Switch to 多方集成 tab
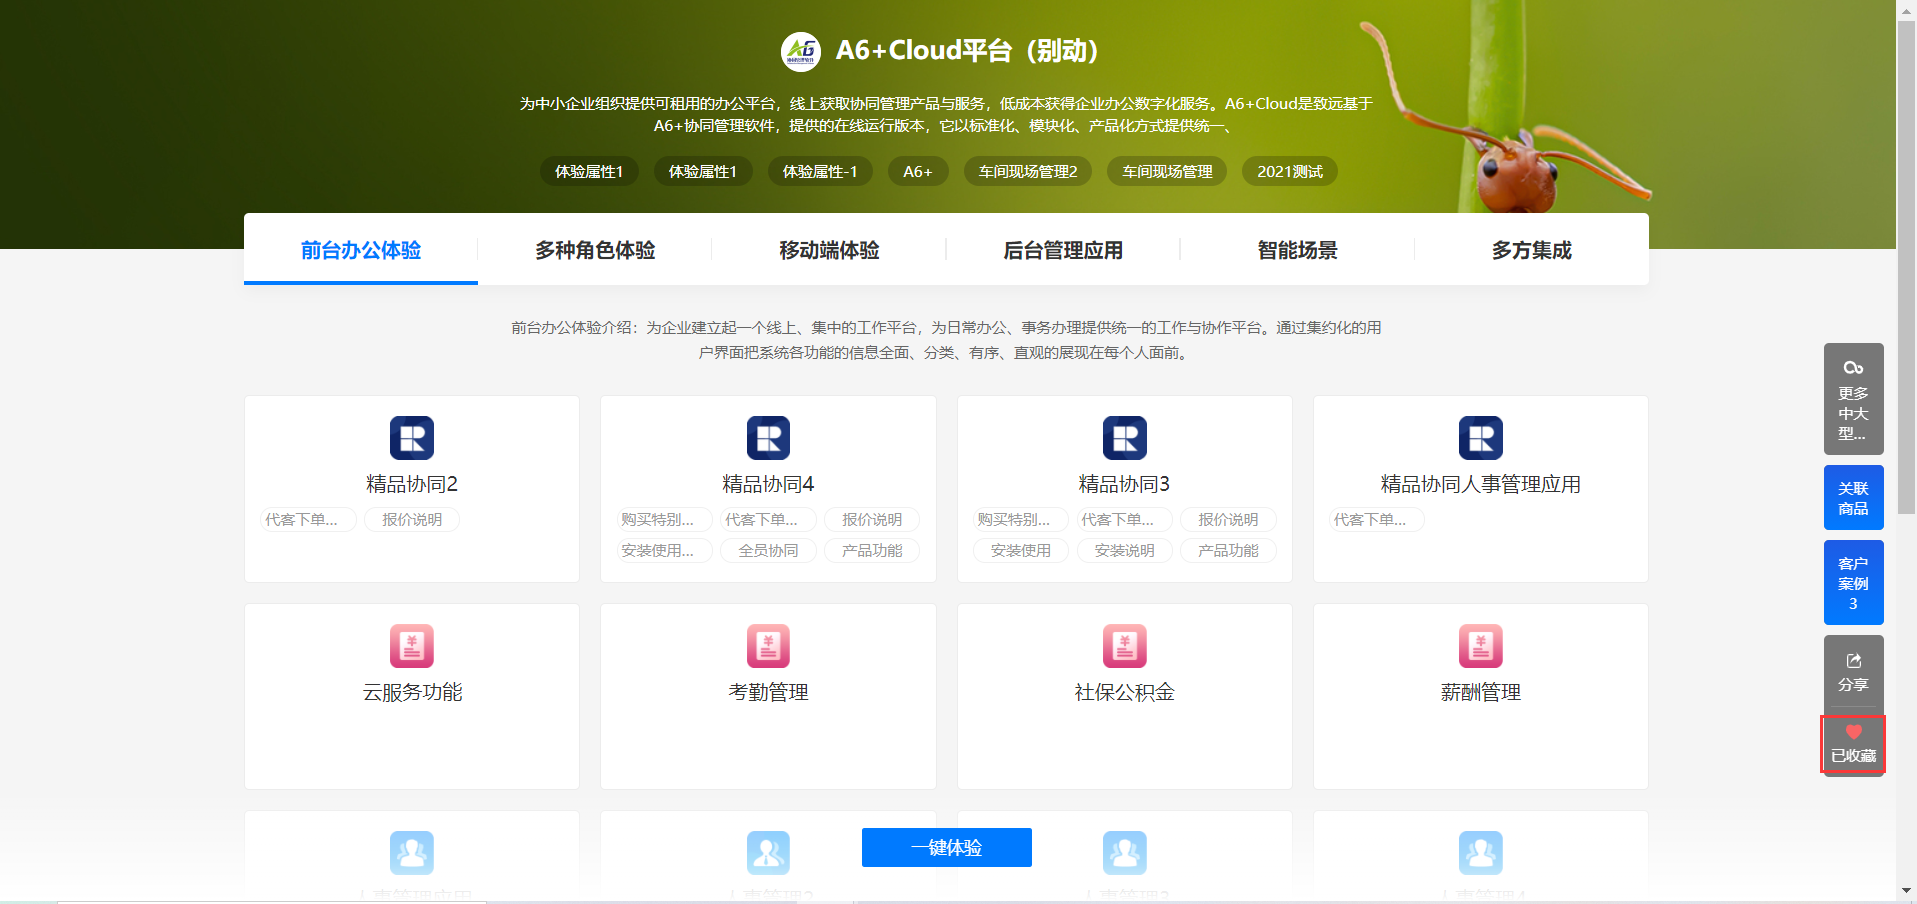 pos(1531,250)
